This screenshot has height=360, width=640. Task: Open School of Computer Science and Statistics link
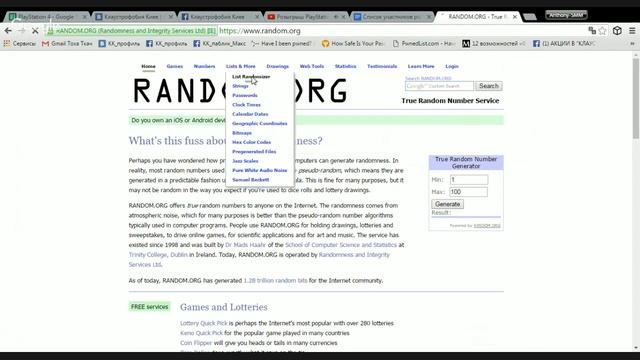tap(341, 245)
